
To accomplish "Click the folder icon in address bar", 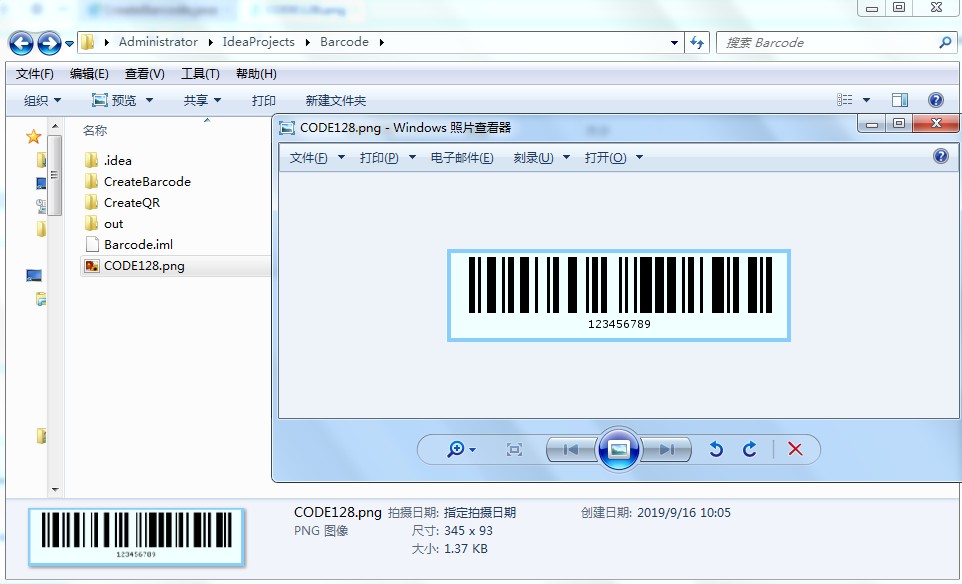I will point(88,42).
